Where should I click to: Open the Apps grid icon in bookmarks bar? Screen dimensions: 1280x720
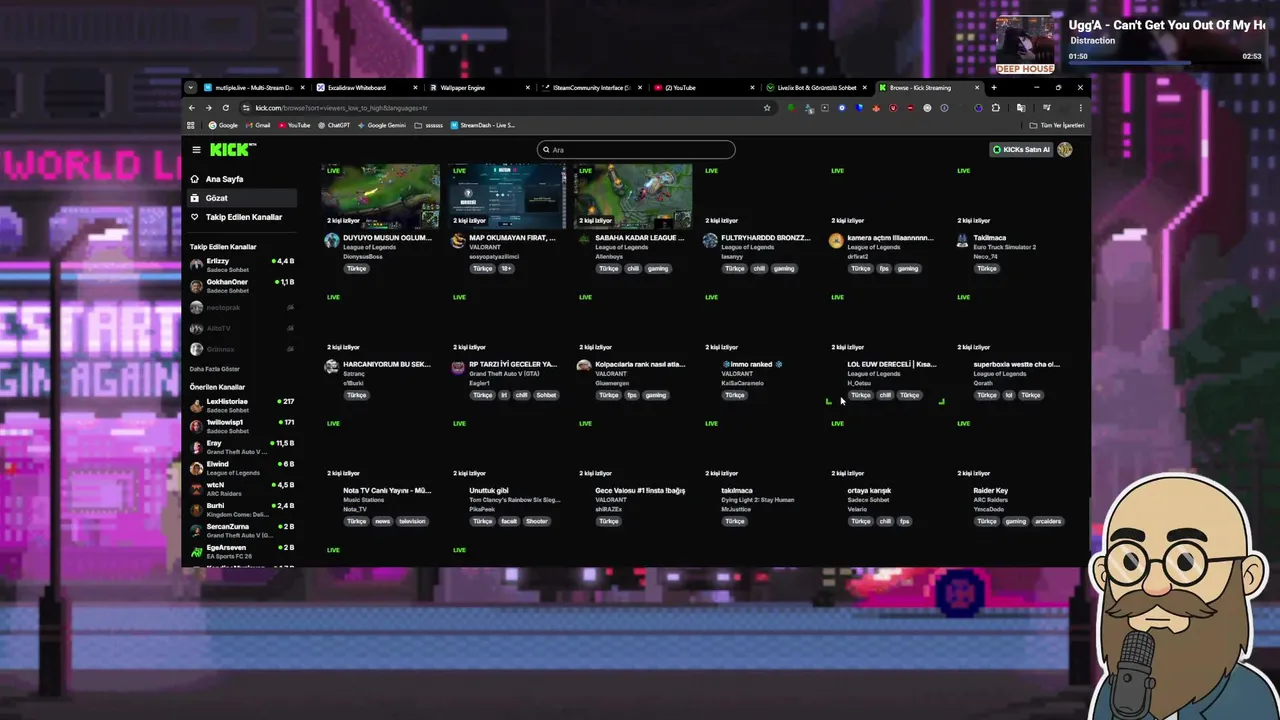[x=192, y=126]
